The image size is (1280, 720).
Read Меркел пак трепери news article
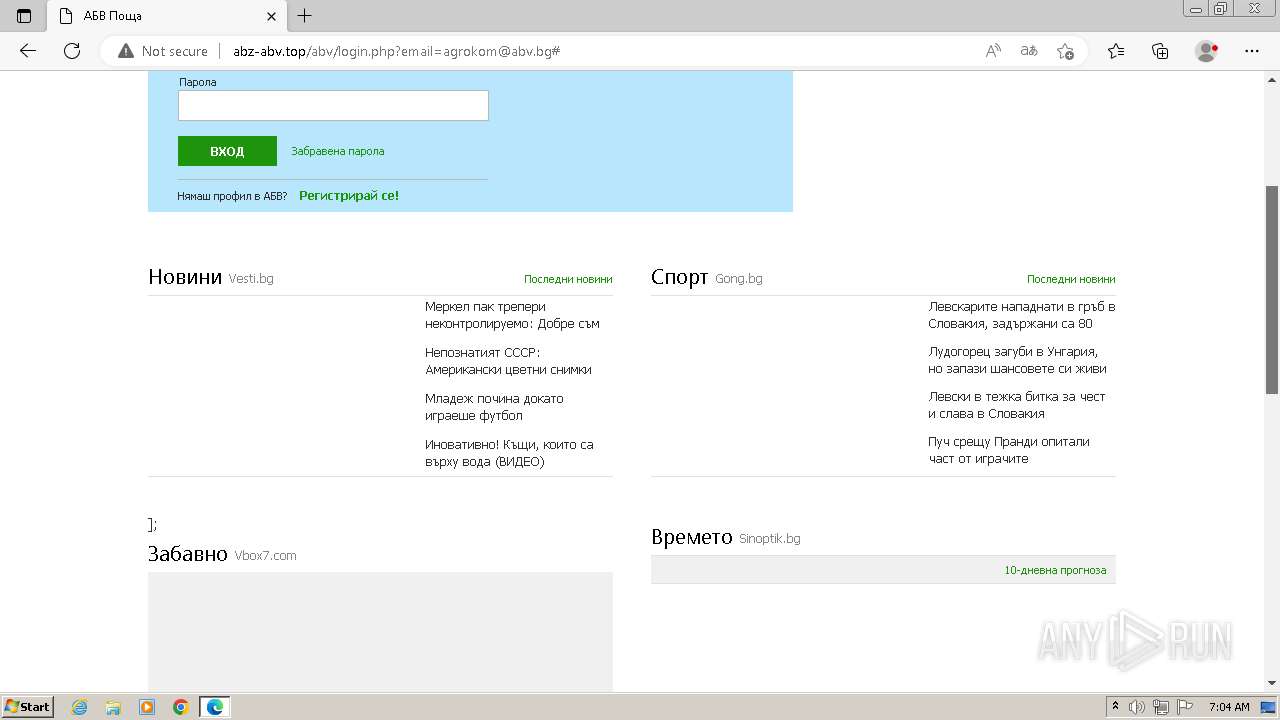tap(512, 315)
